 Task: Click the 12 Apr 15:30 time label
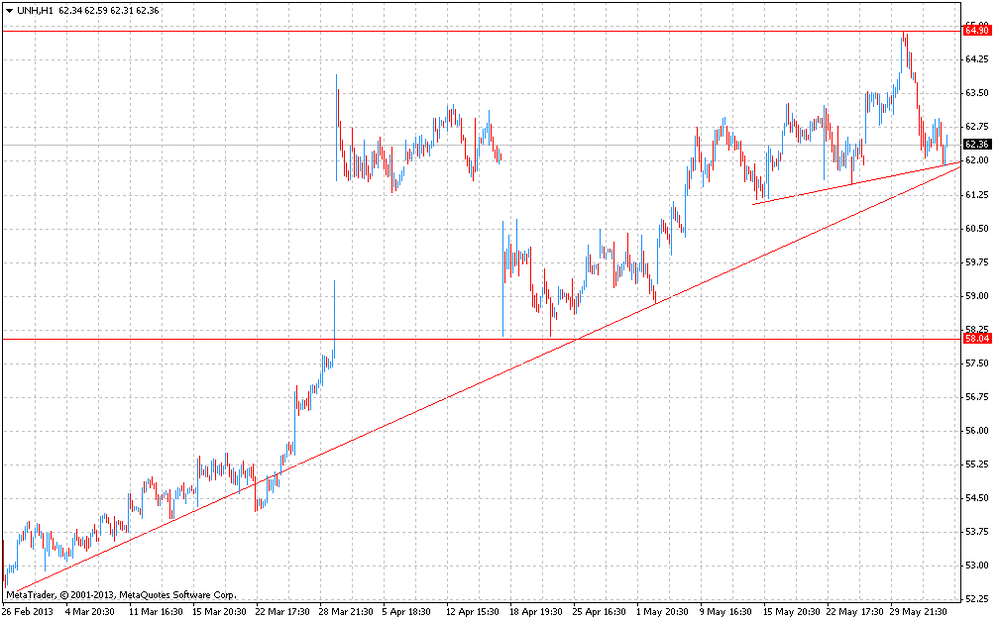tap(473, 612)
